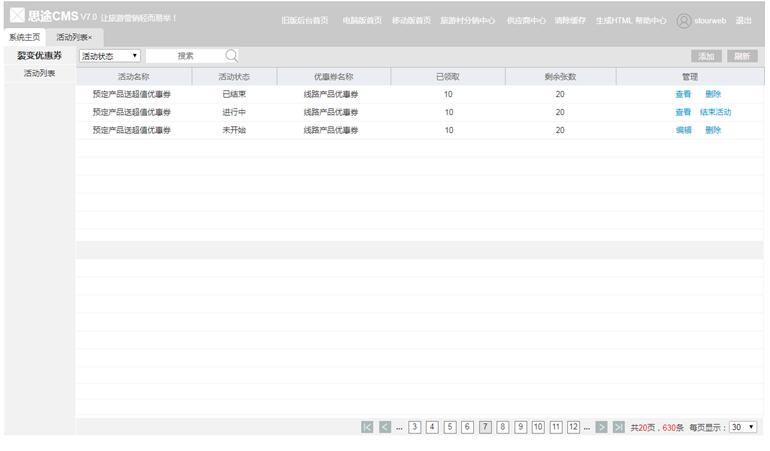
Task: Select the 活动列表 tab
Action: click(72, 37)
